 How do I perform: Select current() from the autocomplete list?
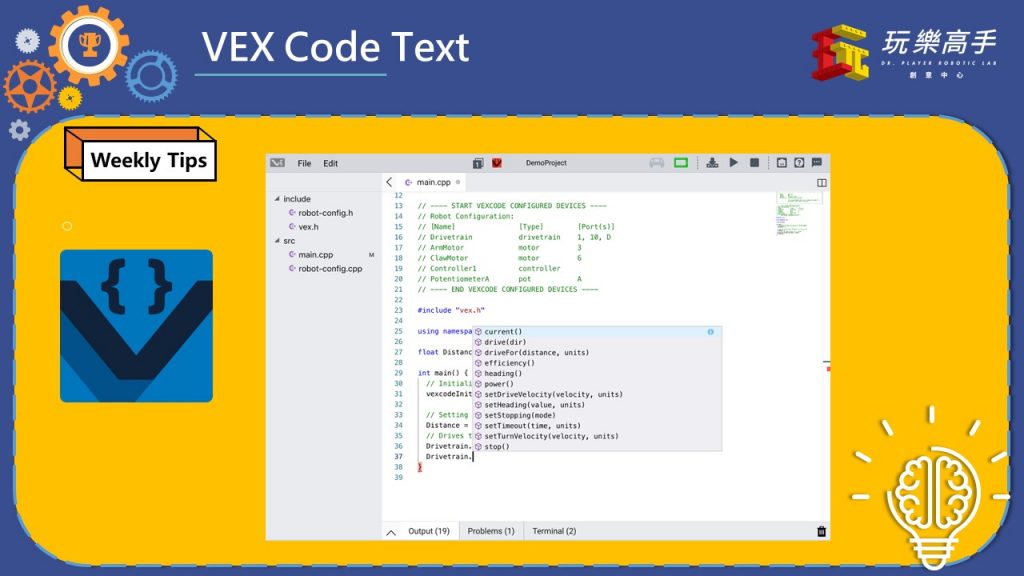pyautogui.click(x=597, y=332)
